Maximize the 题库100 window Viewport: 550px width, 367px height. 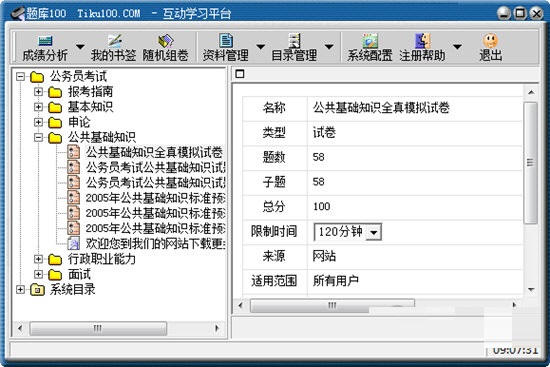click(x=520, y=13)
